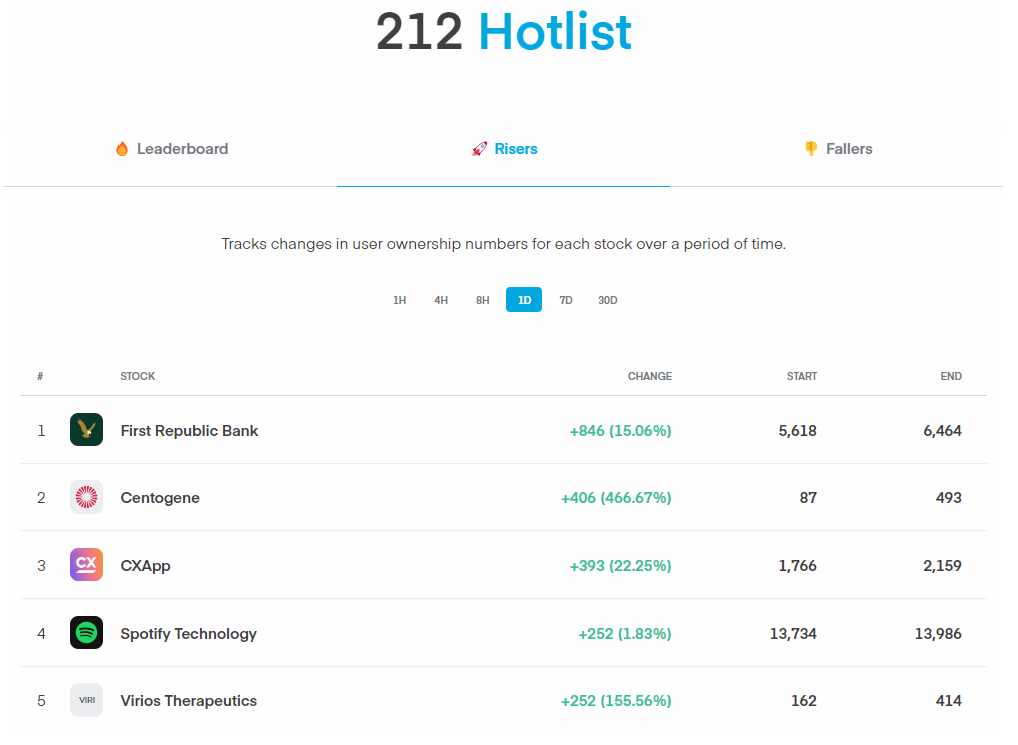Image resolution: width=1018 pixels, height=745 pixels.
Task: Click the +846 (15.06%) change value
Action: [x=620, y=431]
